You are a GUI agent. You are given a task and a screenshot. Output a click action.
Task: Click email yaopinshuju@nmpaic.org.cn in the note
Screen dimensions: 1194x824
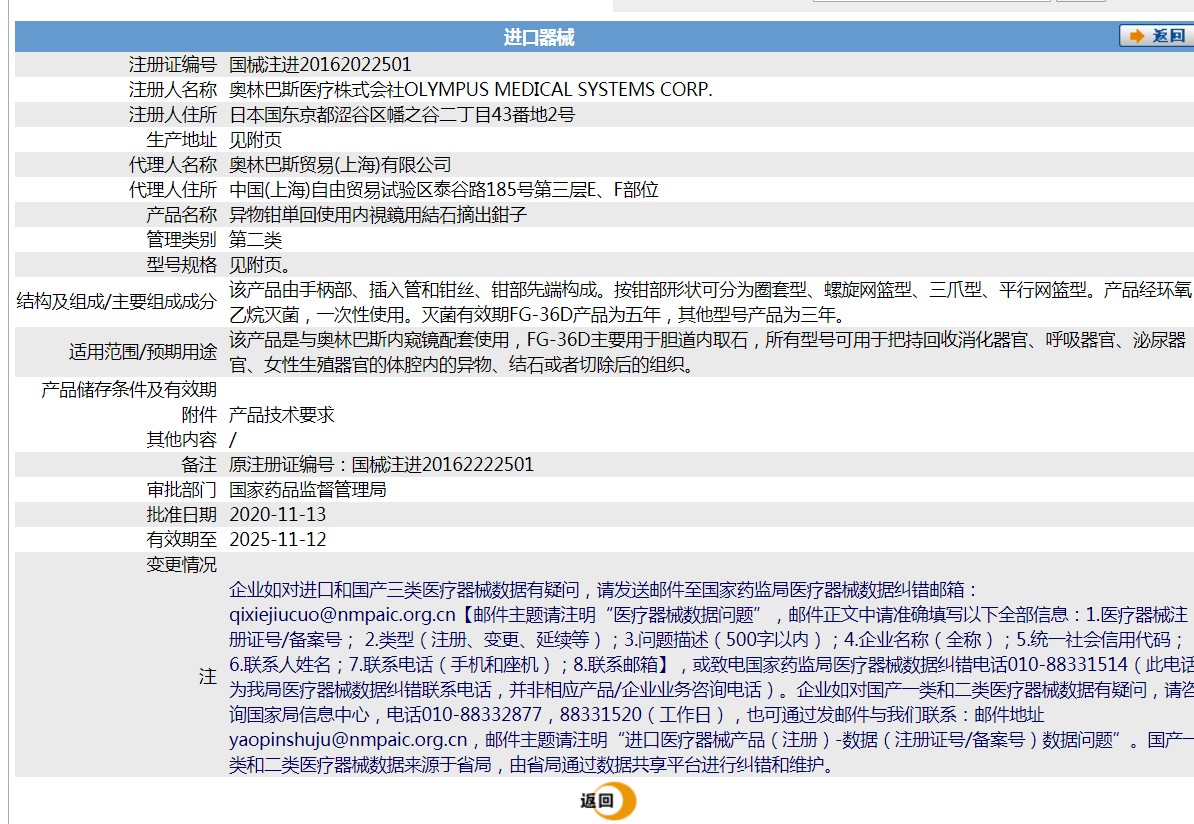tap(348, 739)
